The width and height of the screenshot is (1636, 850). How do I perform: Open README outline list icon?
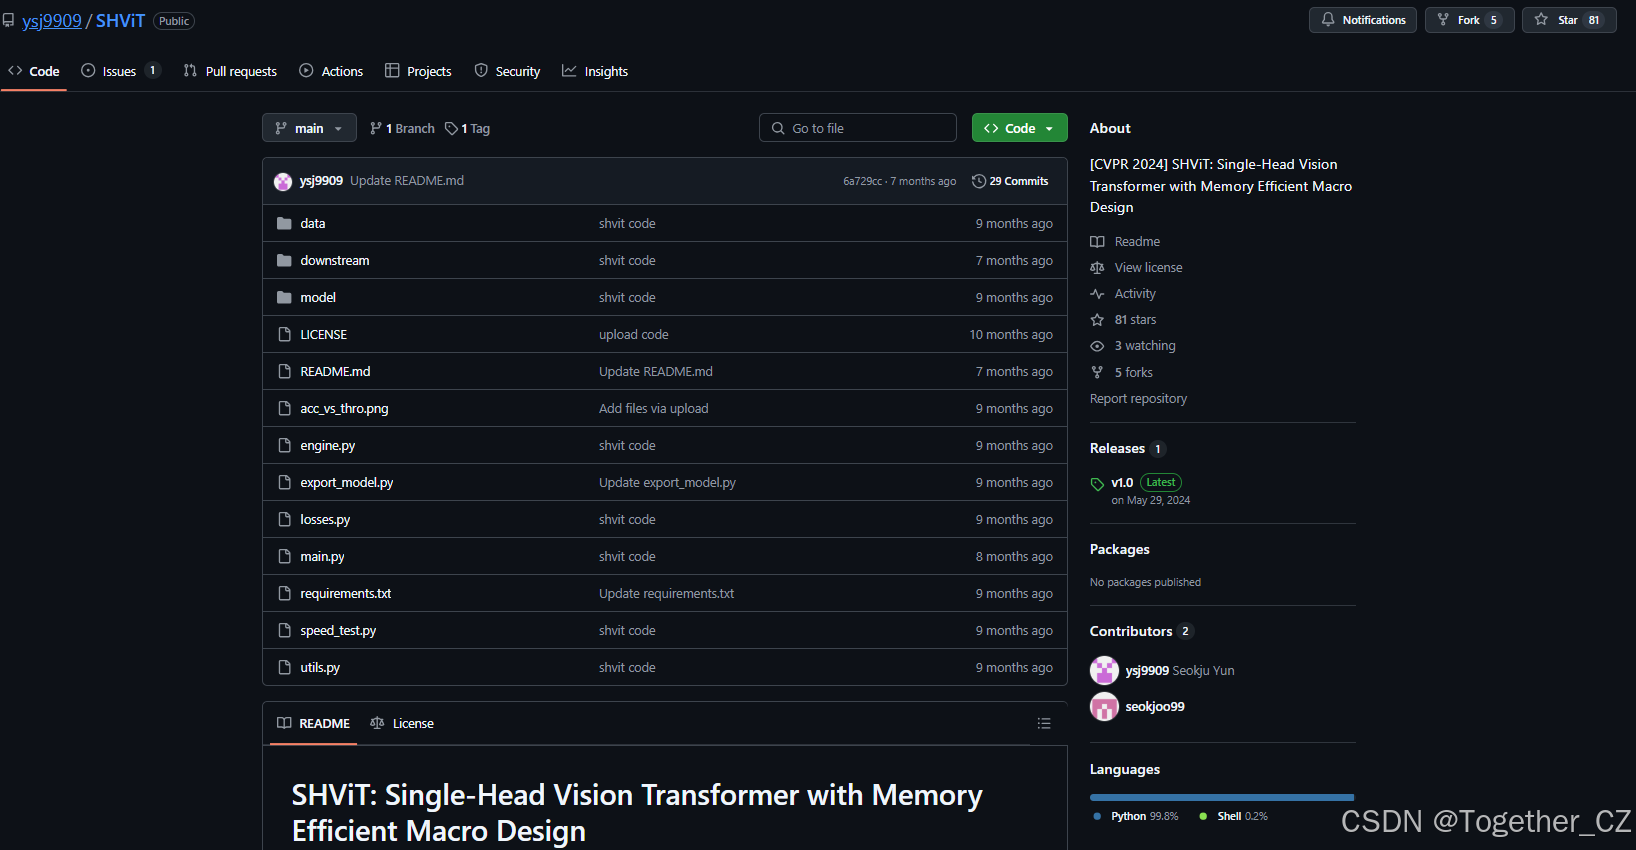click(1044, 723)
